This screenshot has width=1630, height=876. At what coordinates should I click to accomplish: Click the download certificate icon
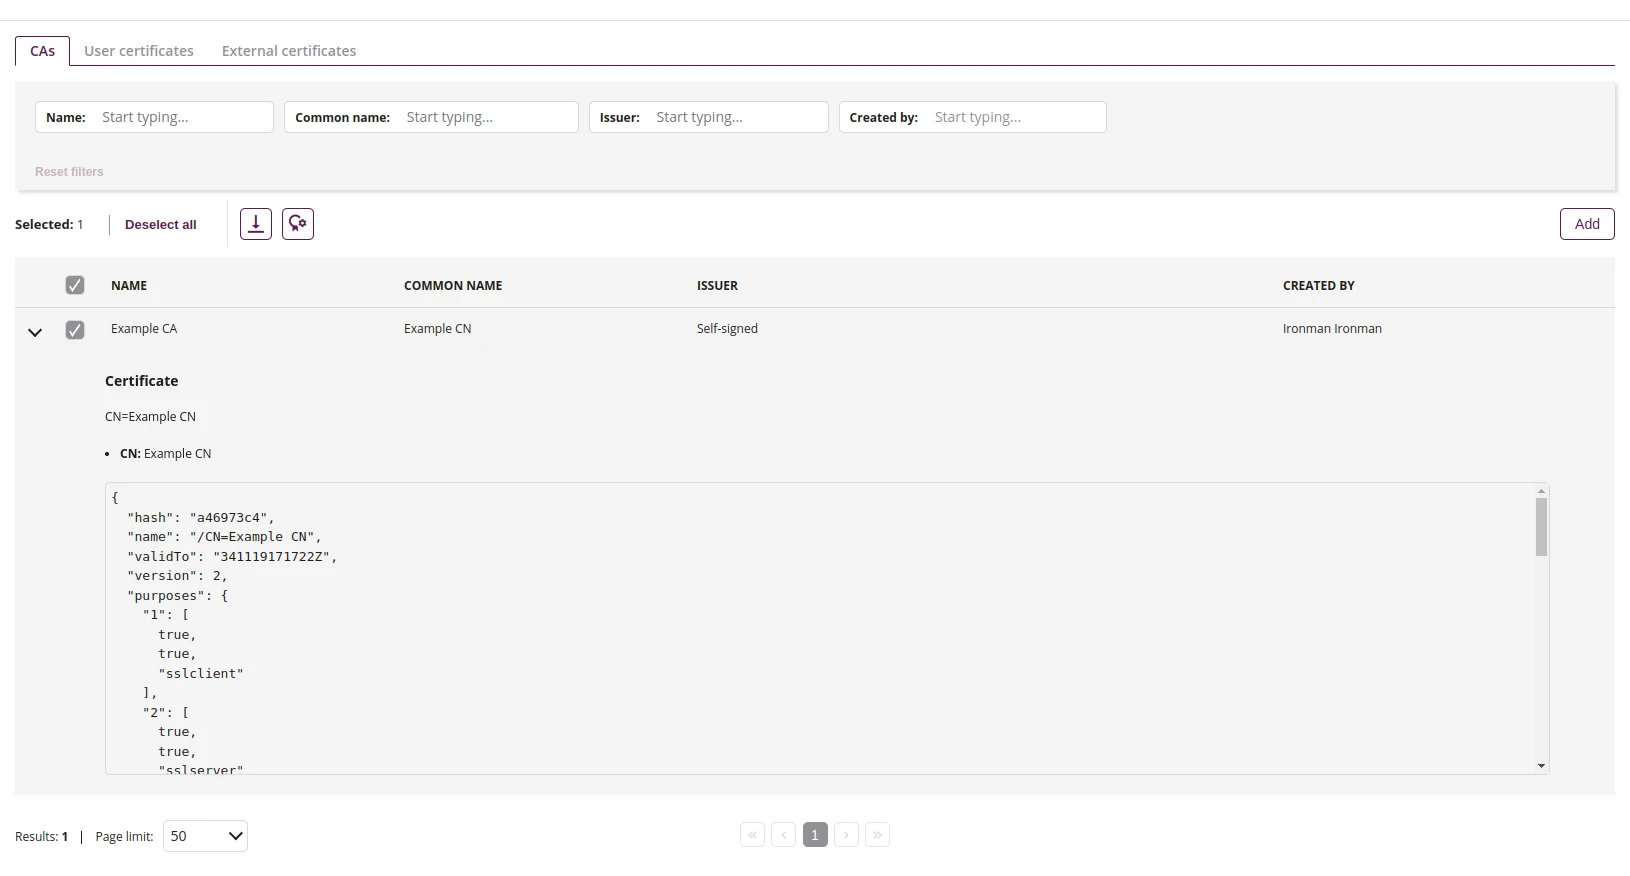[x=256, y=224]
